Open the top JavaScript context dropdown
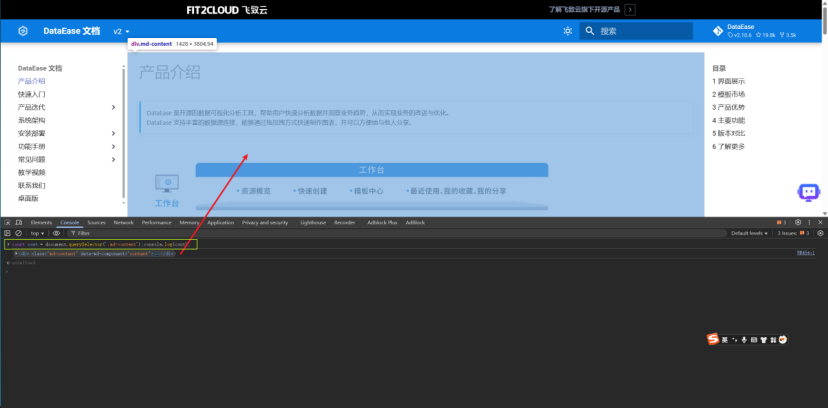The height and width of the screenshot is (408, 828). [x=37, y=233]
